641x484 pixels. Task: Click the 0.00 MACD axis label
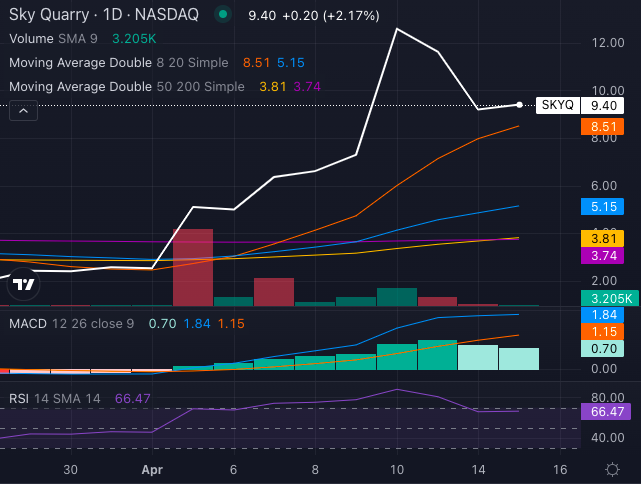click(604, 369)
